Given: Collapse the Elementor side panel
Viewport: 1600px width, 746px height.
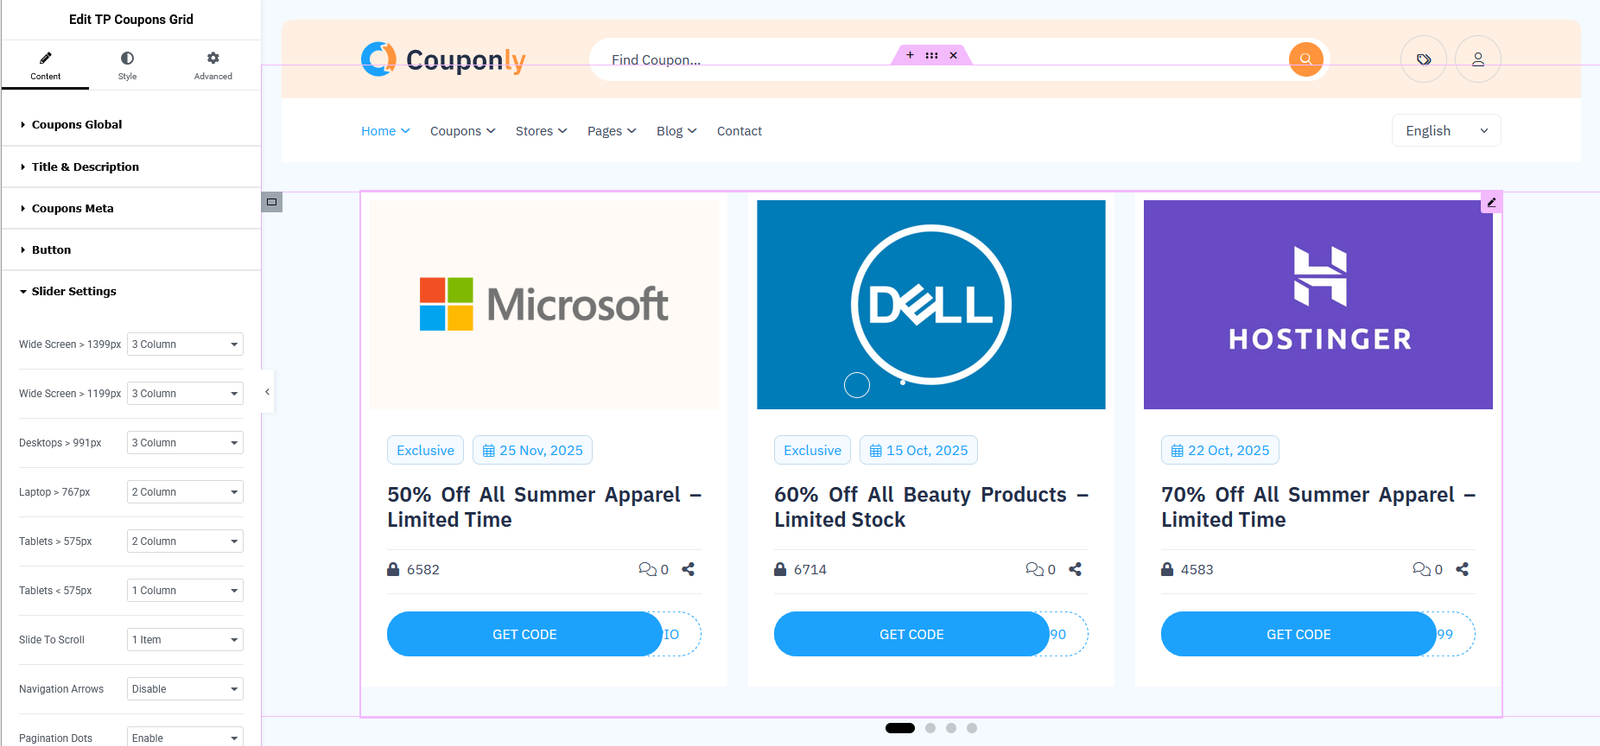Looking at the screenshot, I should 267,392.
